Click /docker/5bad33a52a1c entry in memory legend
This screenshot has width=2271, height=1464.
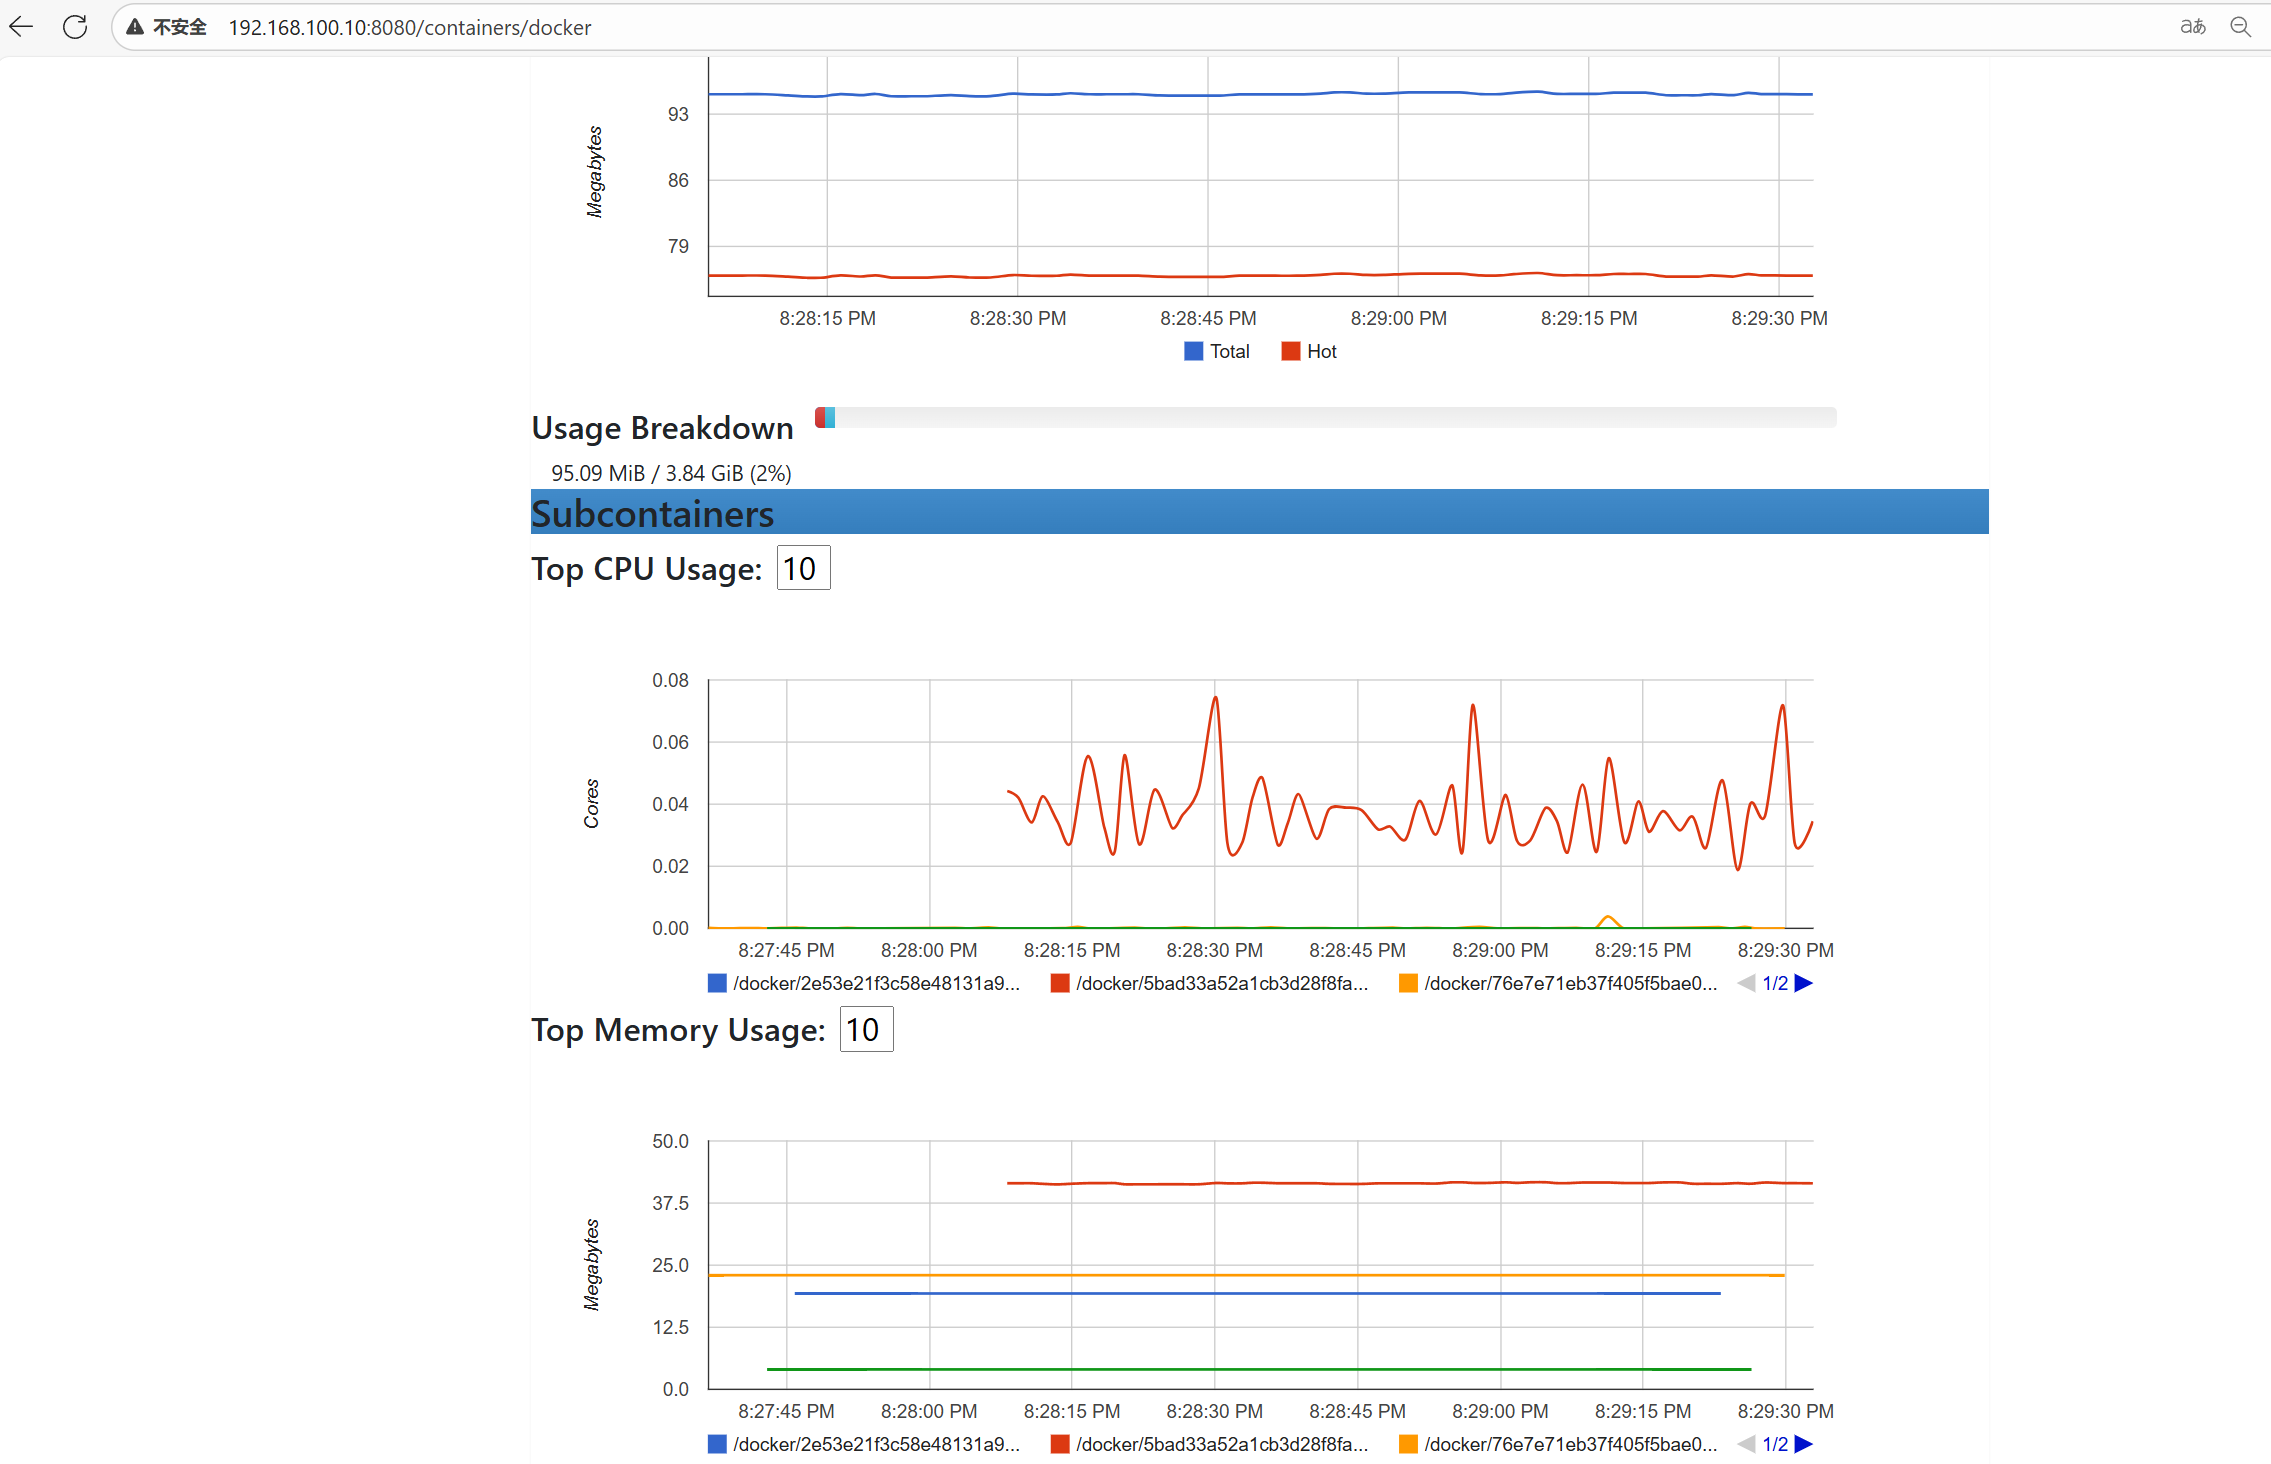pos(1221,1444)
